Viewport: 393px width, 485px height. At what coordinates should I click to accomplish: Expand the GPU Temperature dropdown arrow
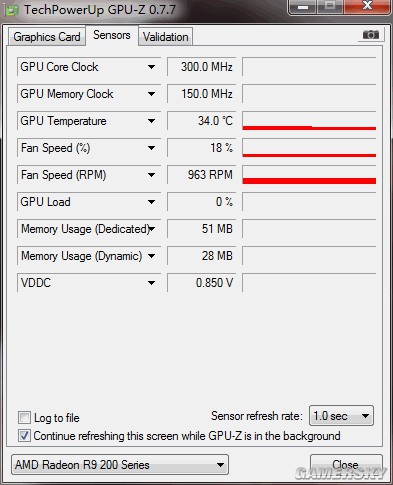(x=151, y=121)
